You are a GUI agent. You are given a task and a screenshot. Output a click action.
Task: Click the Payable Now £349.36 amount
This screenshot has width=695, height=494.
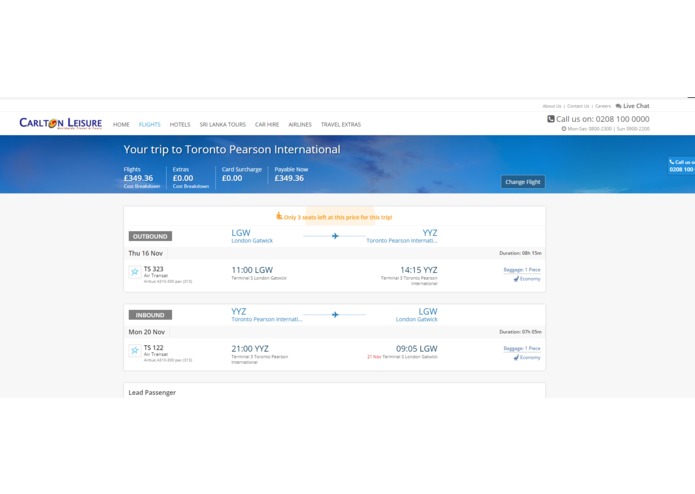pos(289,178)
